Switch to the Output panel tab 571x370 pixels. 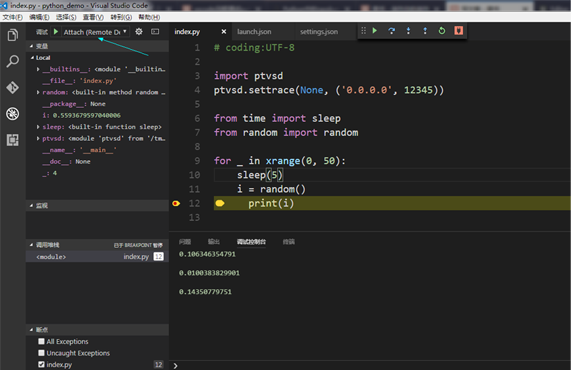pyautogui.click(x=214, y=242)
